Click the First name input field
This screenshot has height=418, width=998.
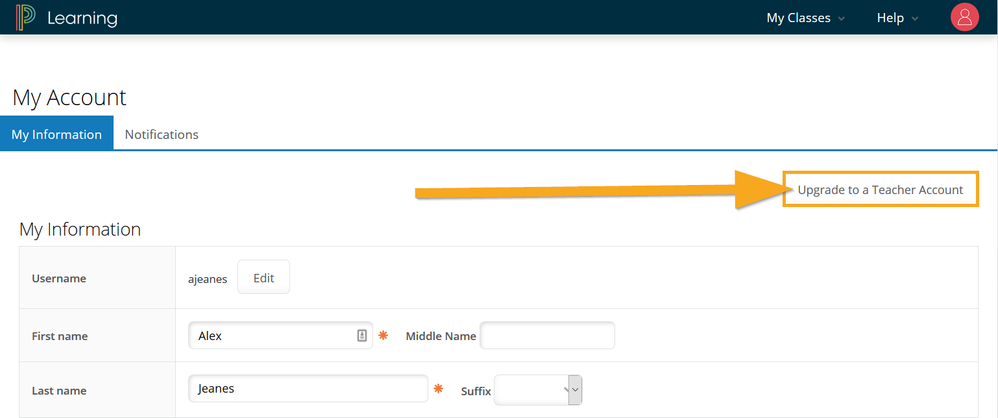pos(281,335)
